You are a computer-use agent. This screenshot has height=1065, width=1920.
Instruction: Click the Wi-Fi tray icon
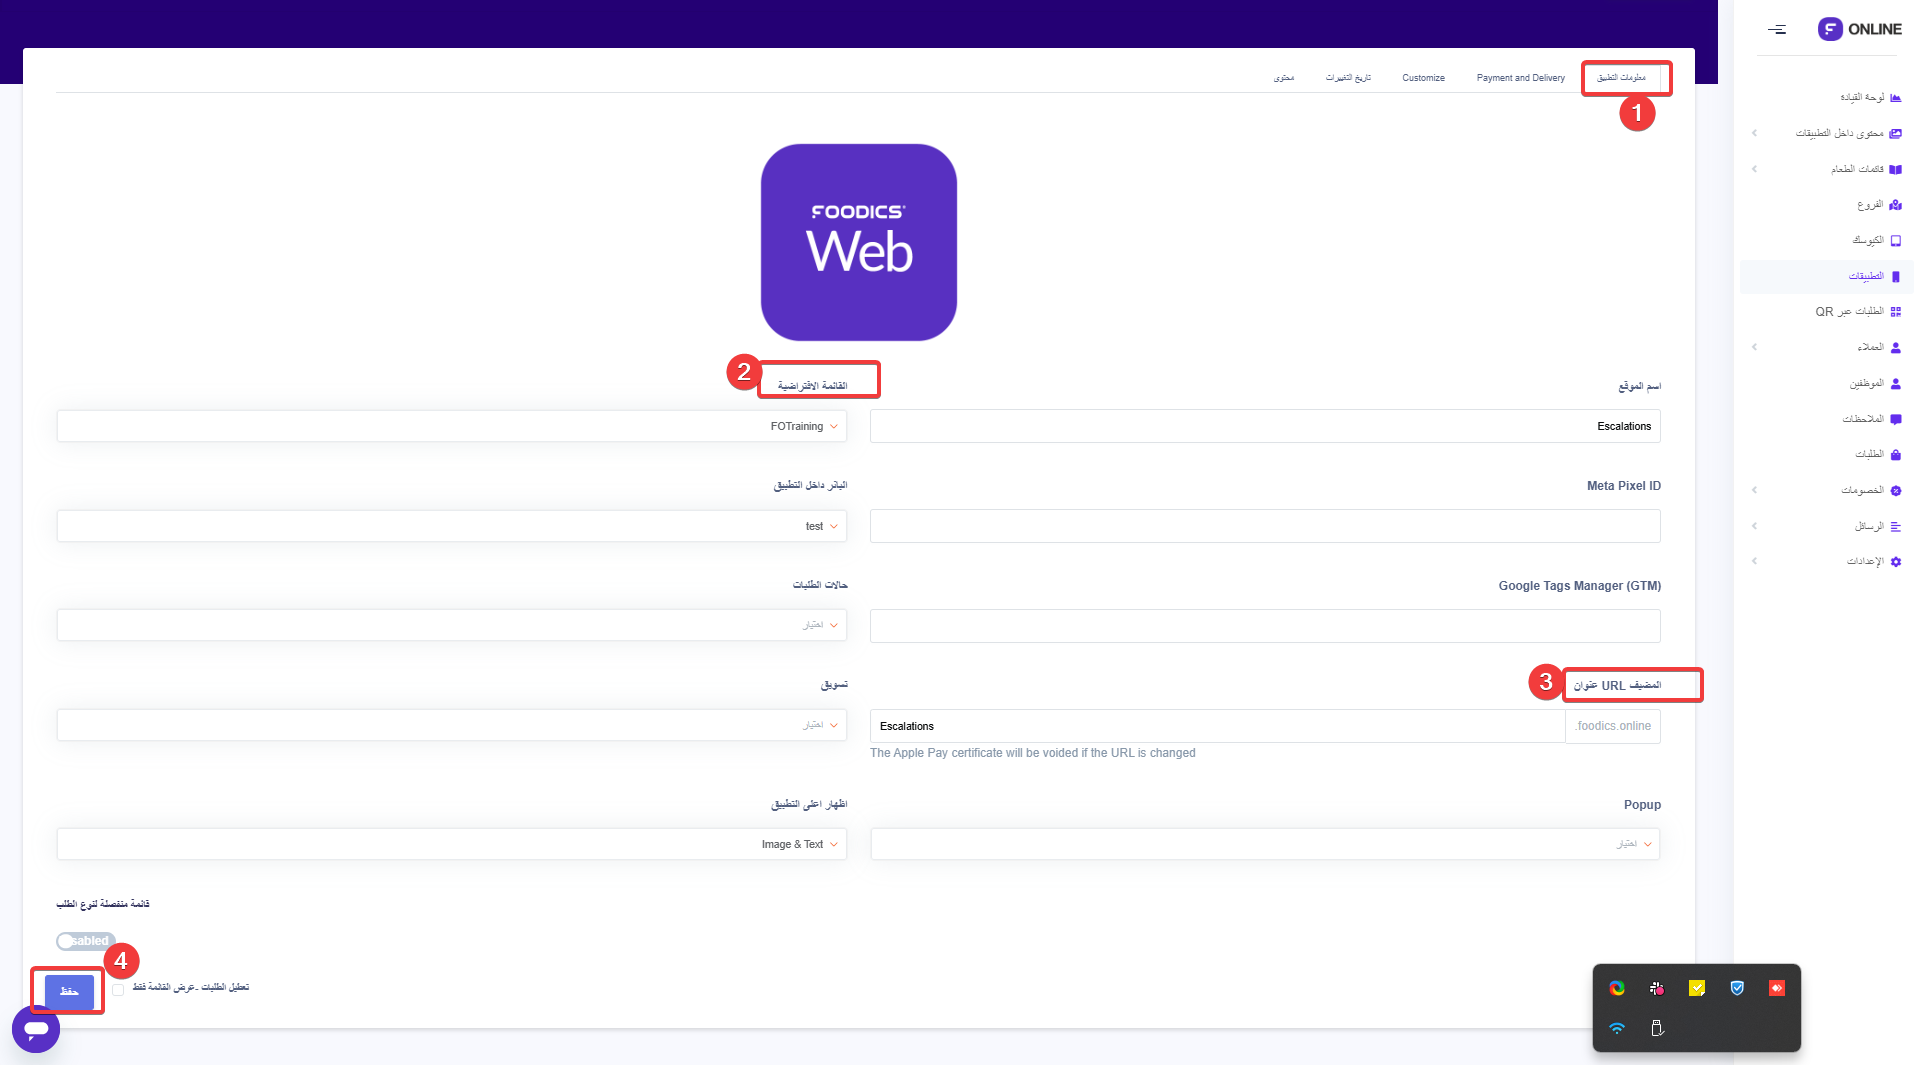(x=1617, y=1028)
